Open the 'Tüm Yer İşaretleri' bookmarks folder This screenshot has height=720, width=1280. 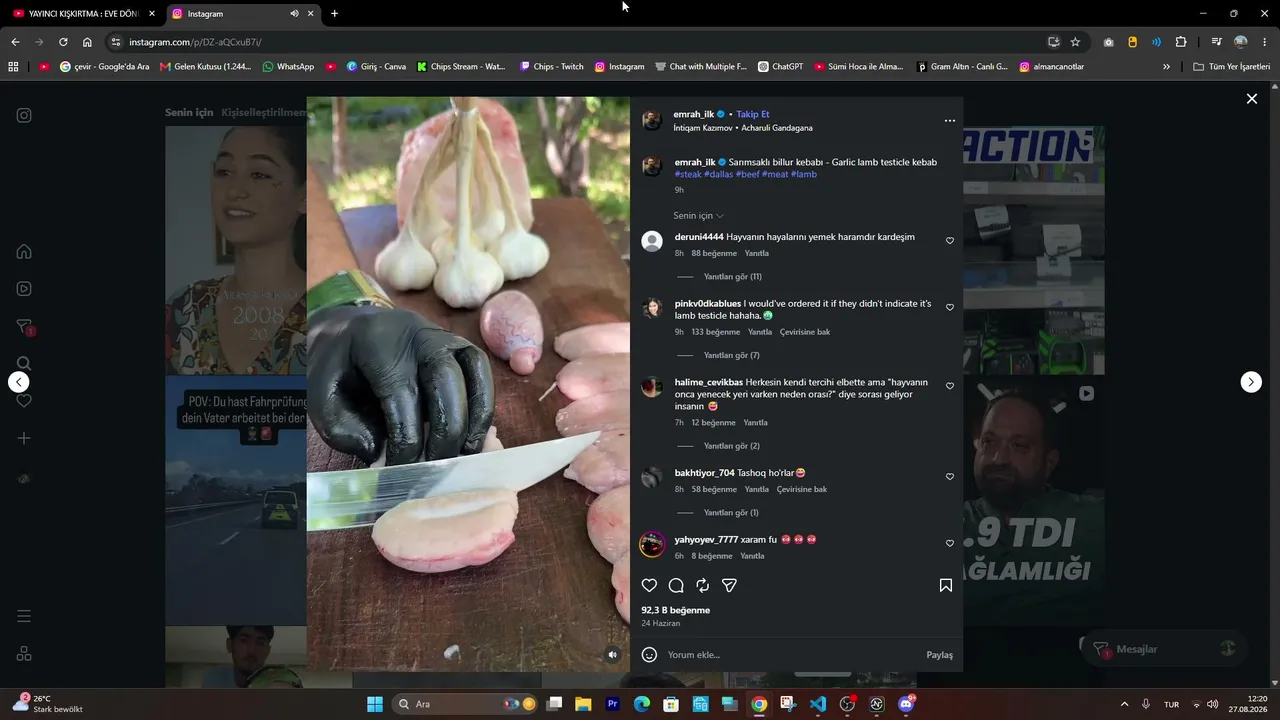(1232, 67)
